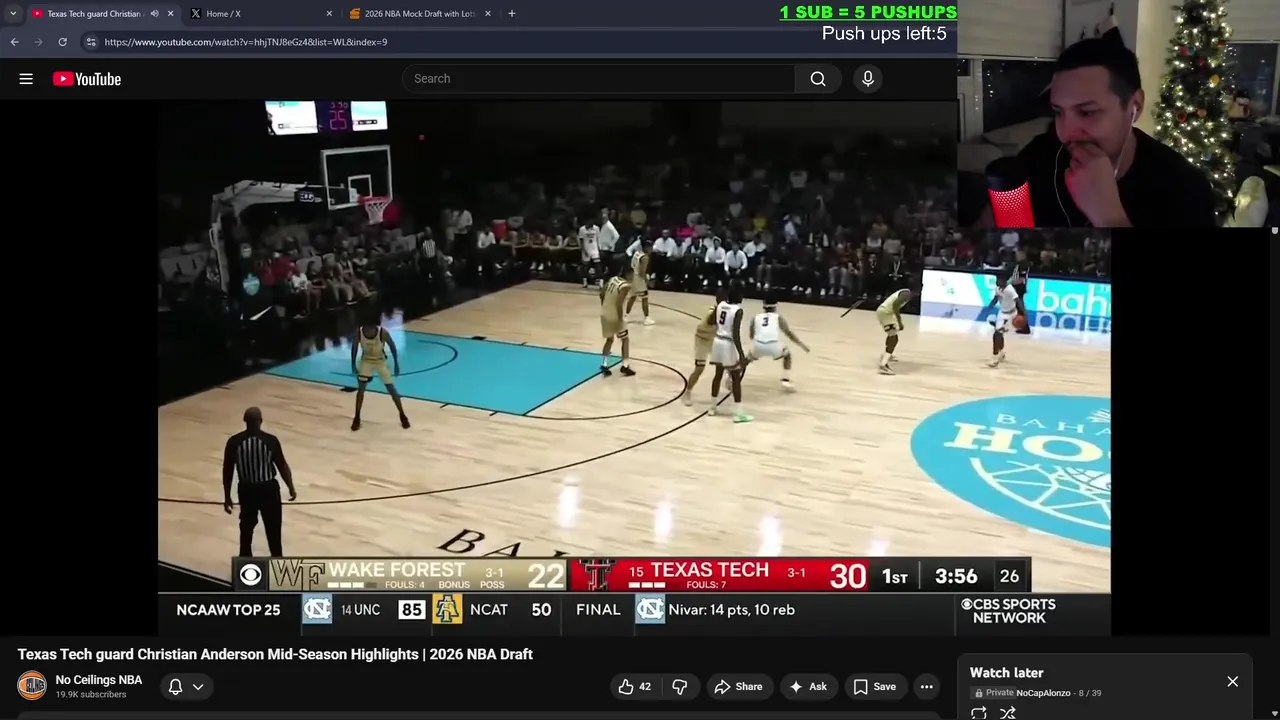Go to YouTube home via logo
The image size is (1280, 720).
pos(87,79)
